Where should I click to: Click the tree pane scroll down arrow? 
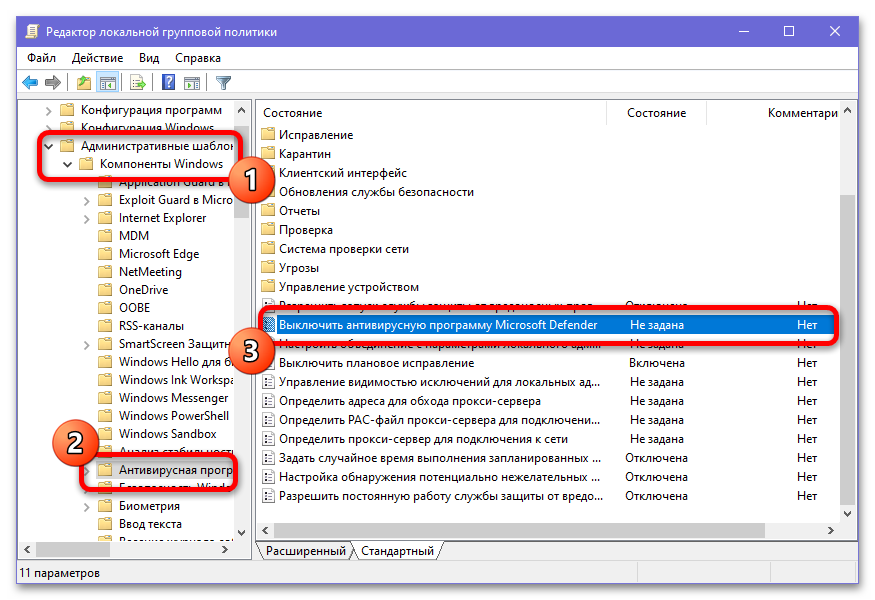241,532
